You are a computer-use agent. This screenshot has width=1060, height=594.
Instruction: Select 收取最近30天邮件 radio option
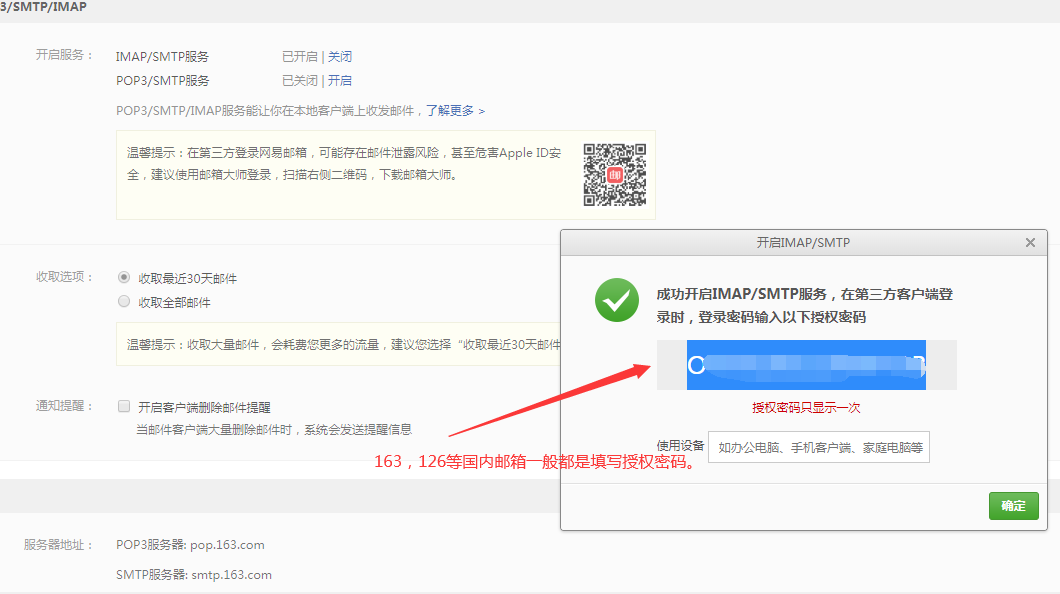[124, 277]
